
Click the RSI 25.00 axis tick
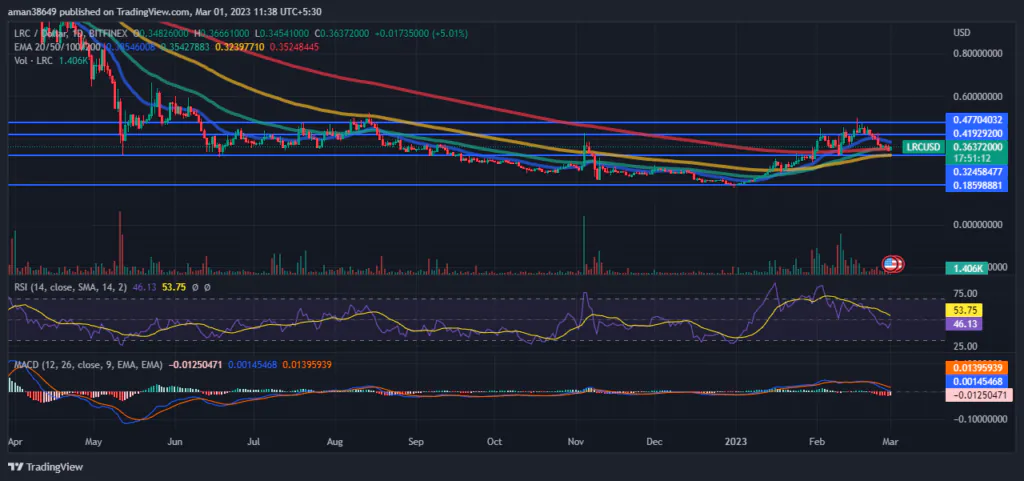click(x=965, y=346)
